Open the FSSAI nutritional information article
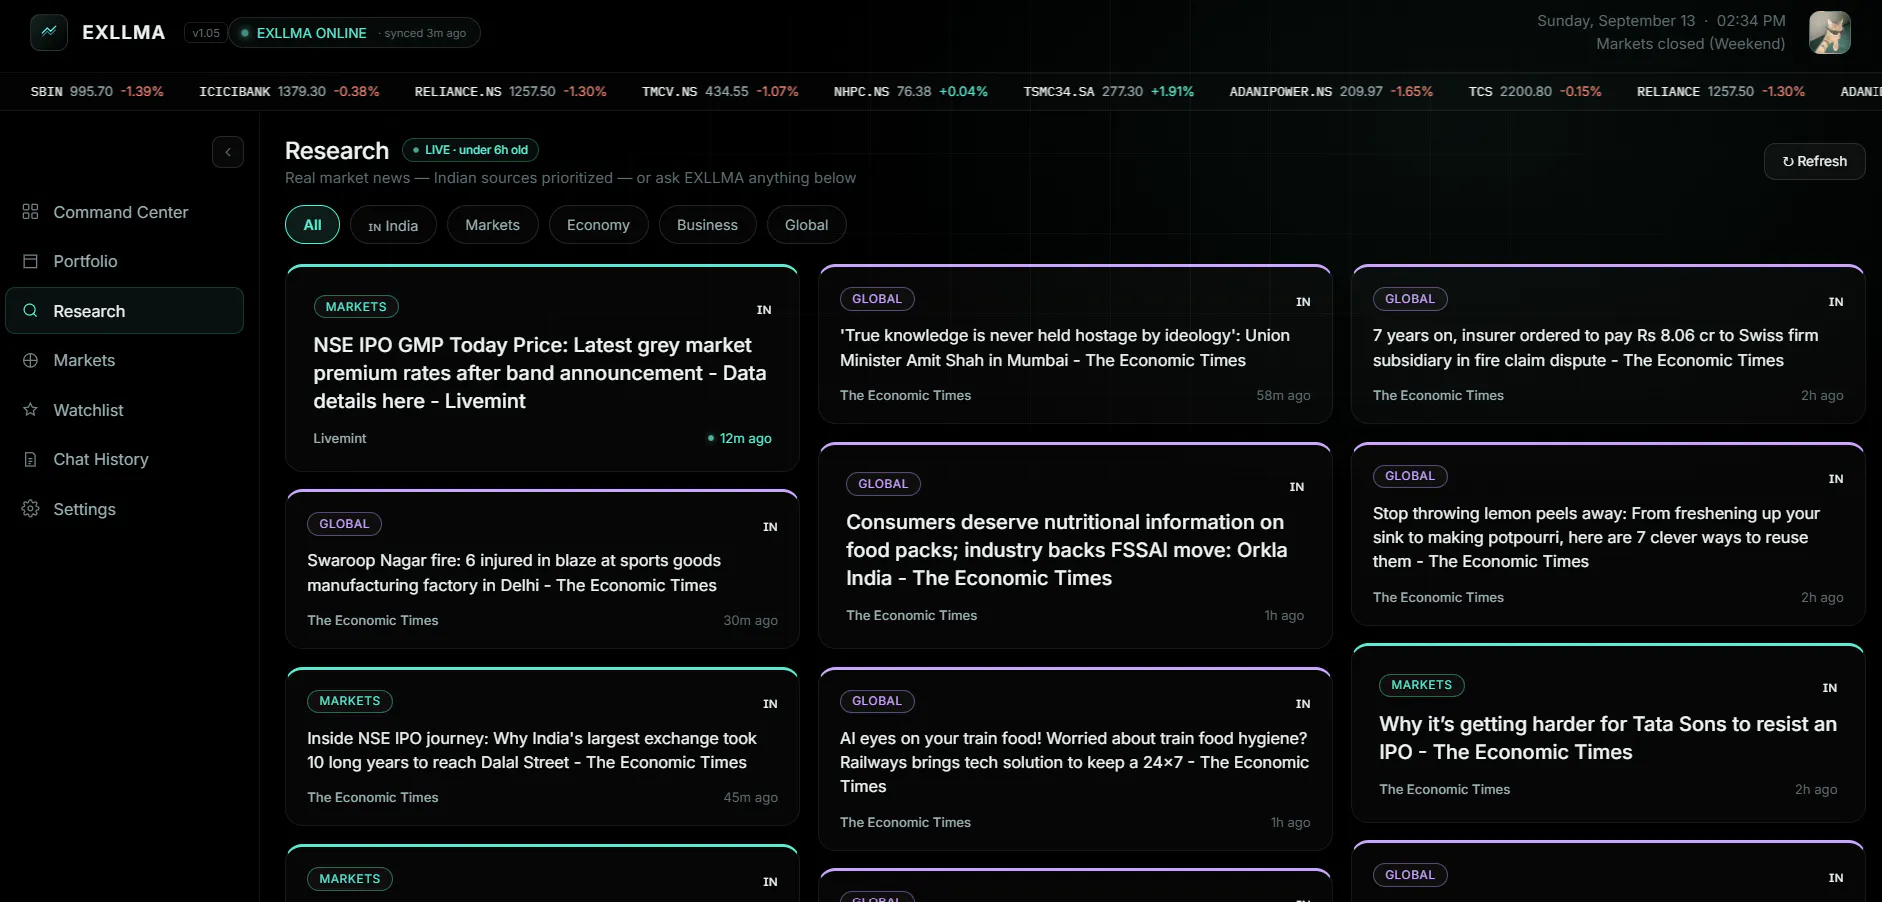 click(1075, 546)
